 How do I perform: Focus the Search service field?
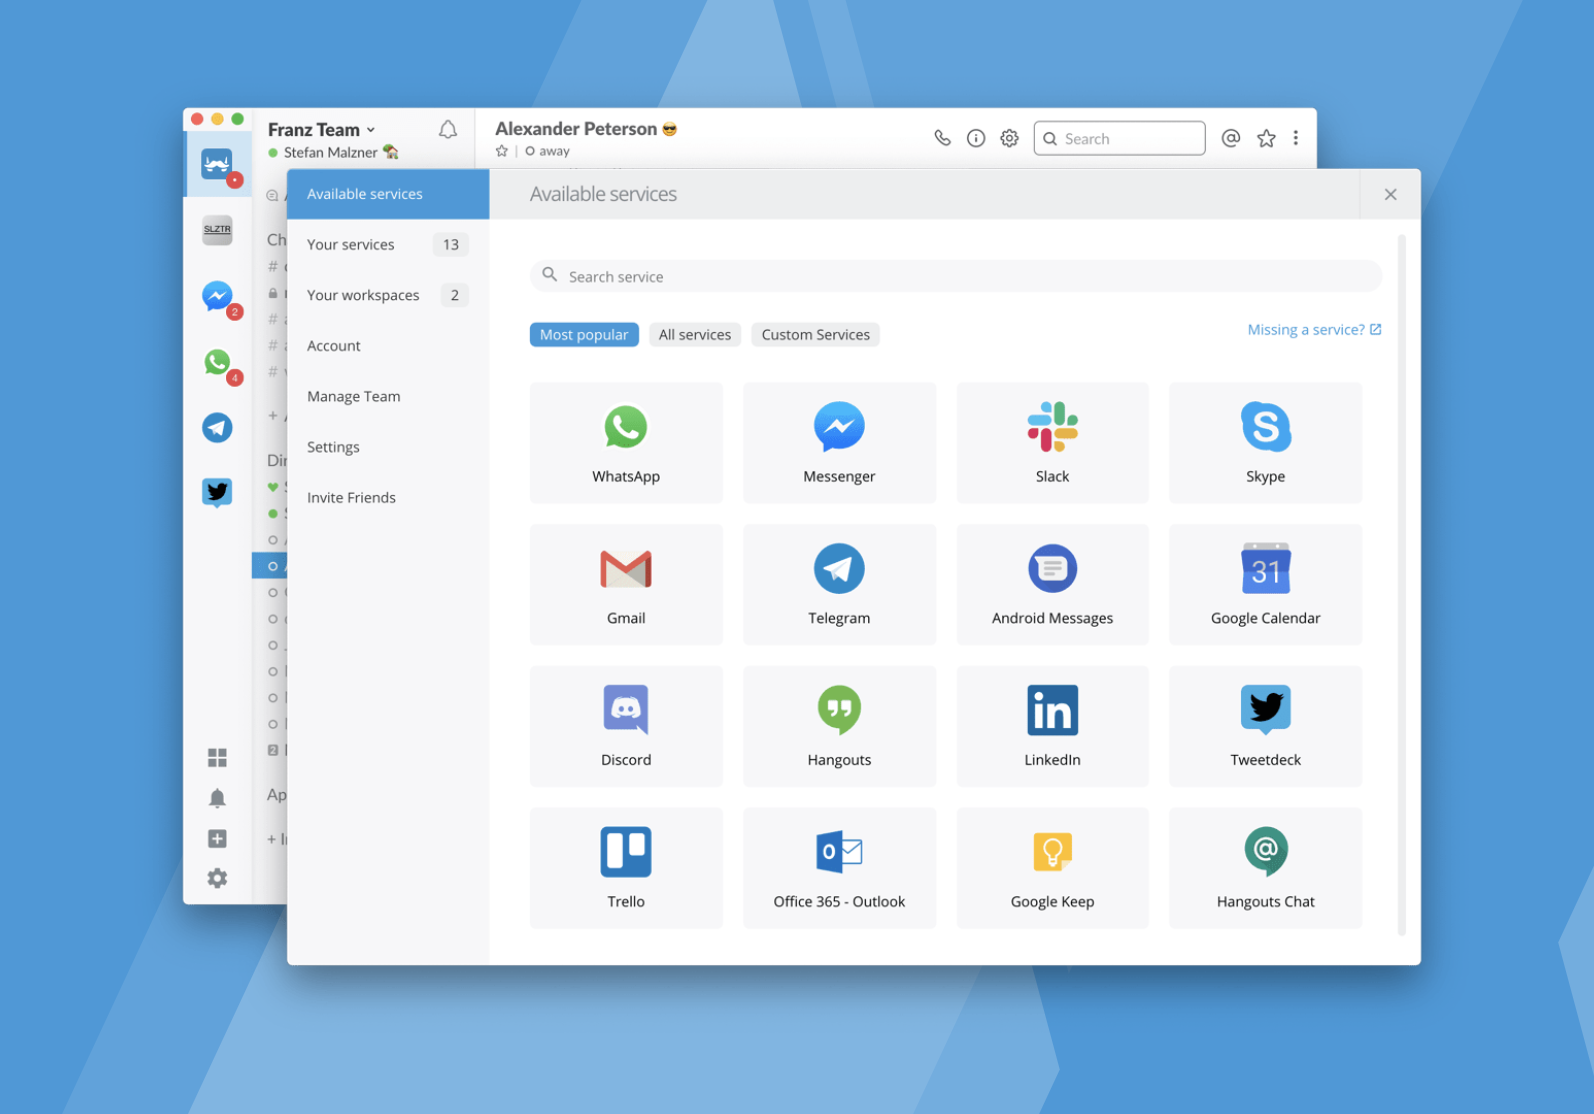(956, 276)
